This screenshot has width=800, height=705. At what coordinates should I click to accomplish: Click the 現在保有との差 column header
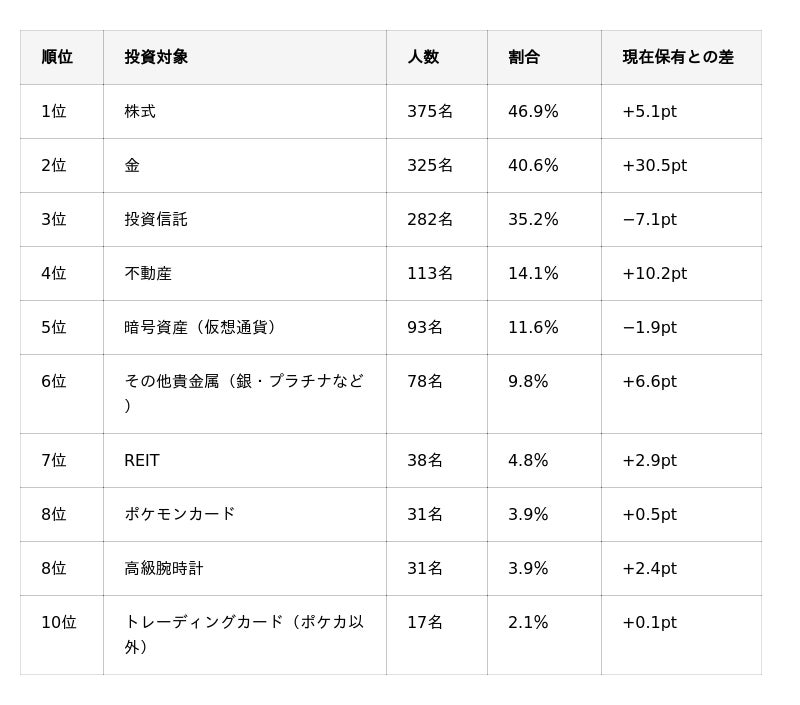(x=678, y=57)
